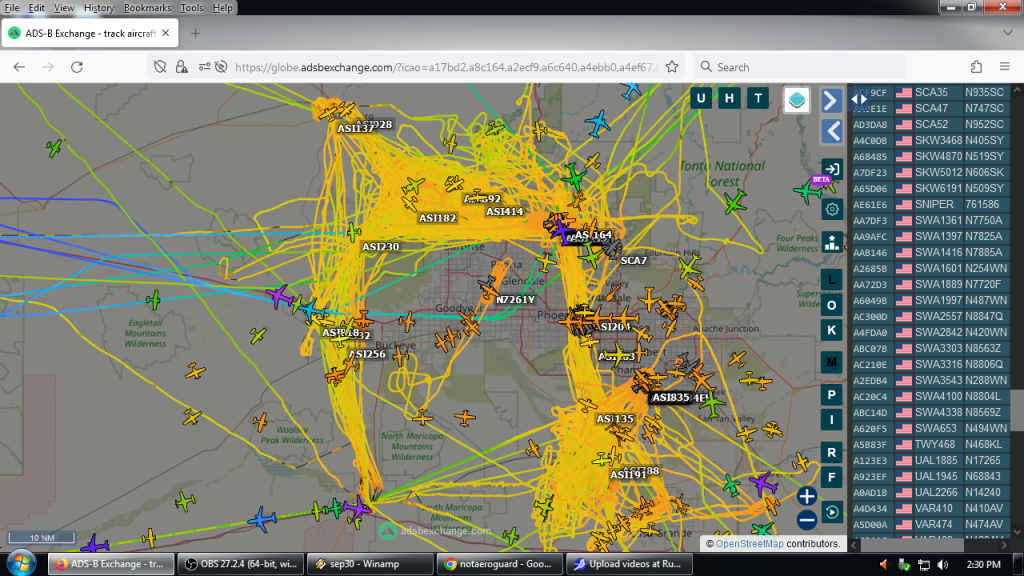Select the TWY468 row in aircraft table
The height and width of the screenshot is (576, 1024).
pyautogui.click(x=931, y=444)
